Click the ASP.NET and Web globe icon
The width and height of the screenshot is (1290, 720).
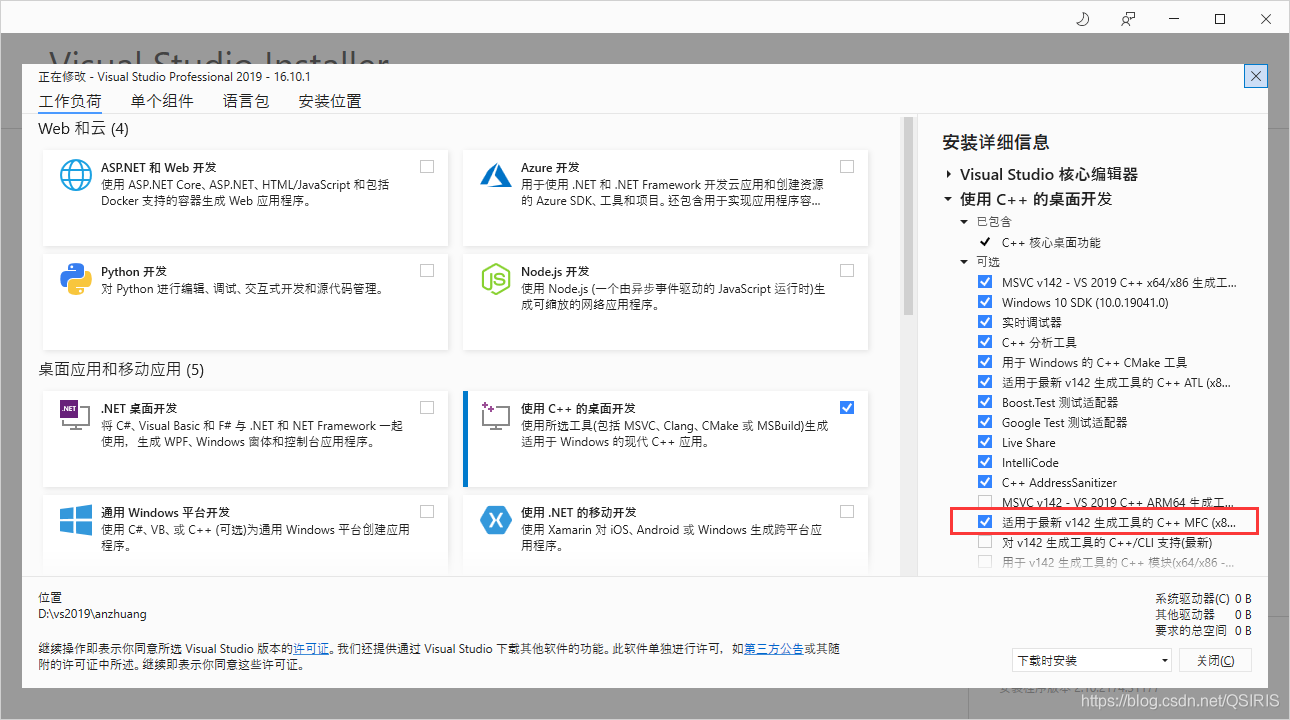[x=76, y=175]
